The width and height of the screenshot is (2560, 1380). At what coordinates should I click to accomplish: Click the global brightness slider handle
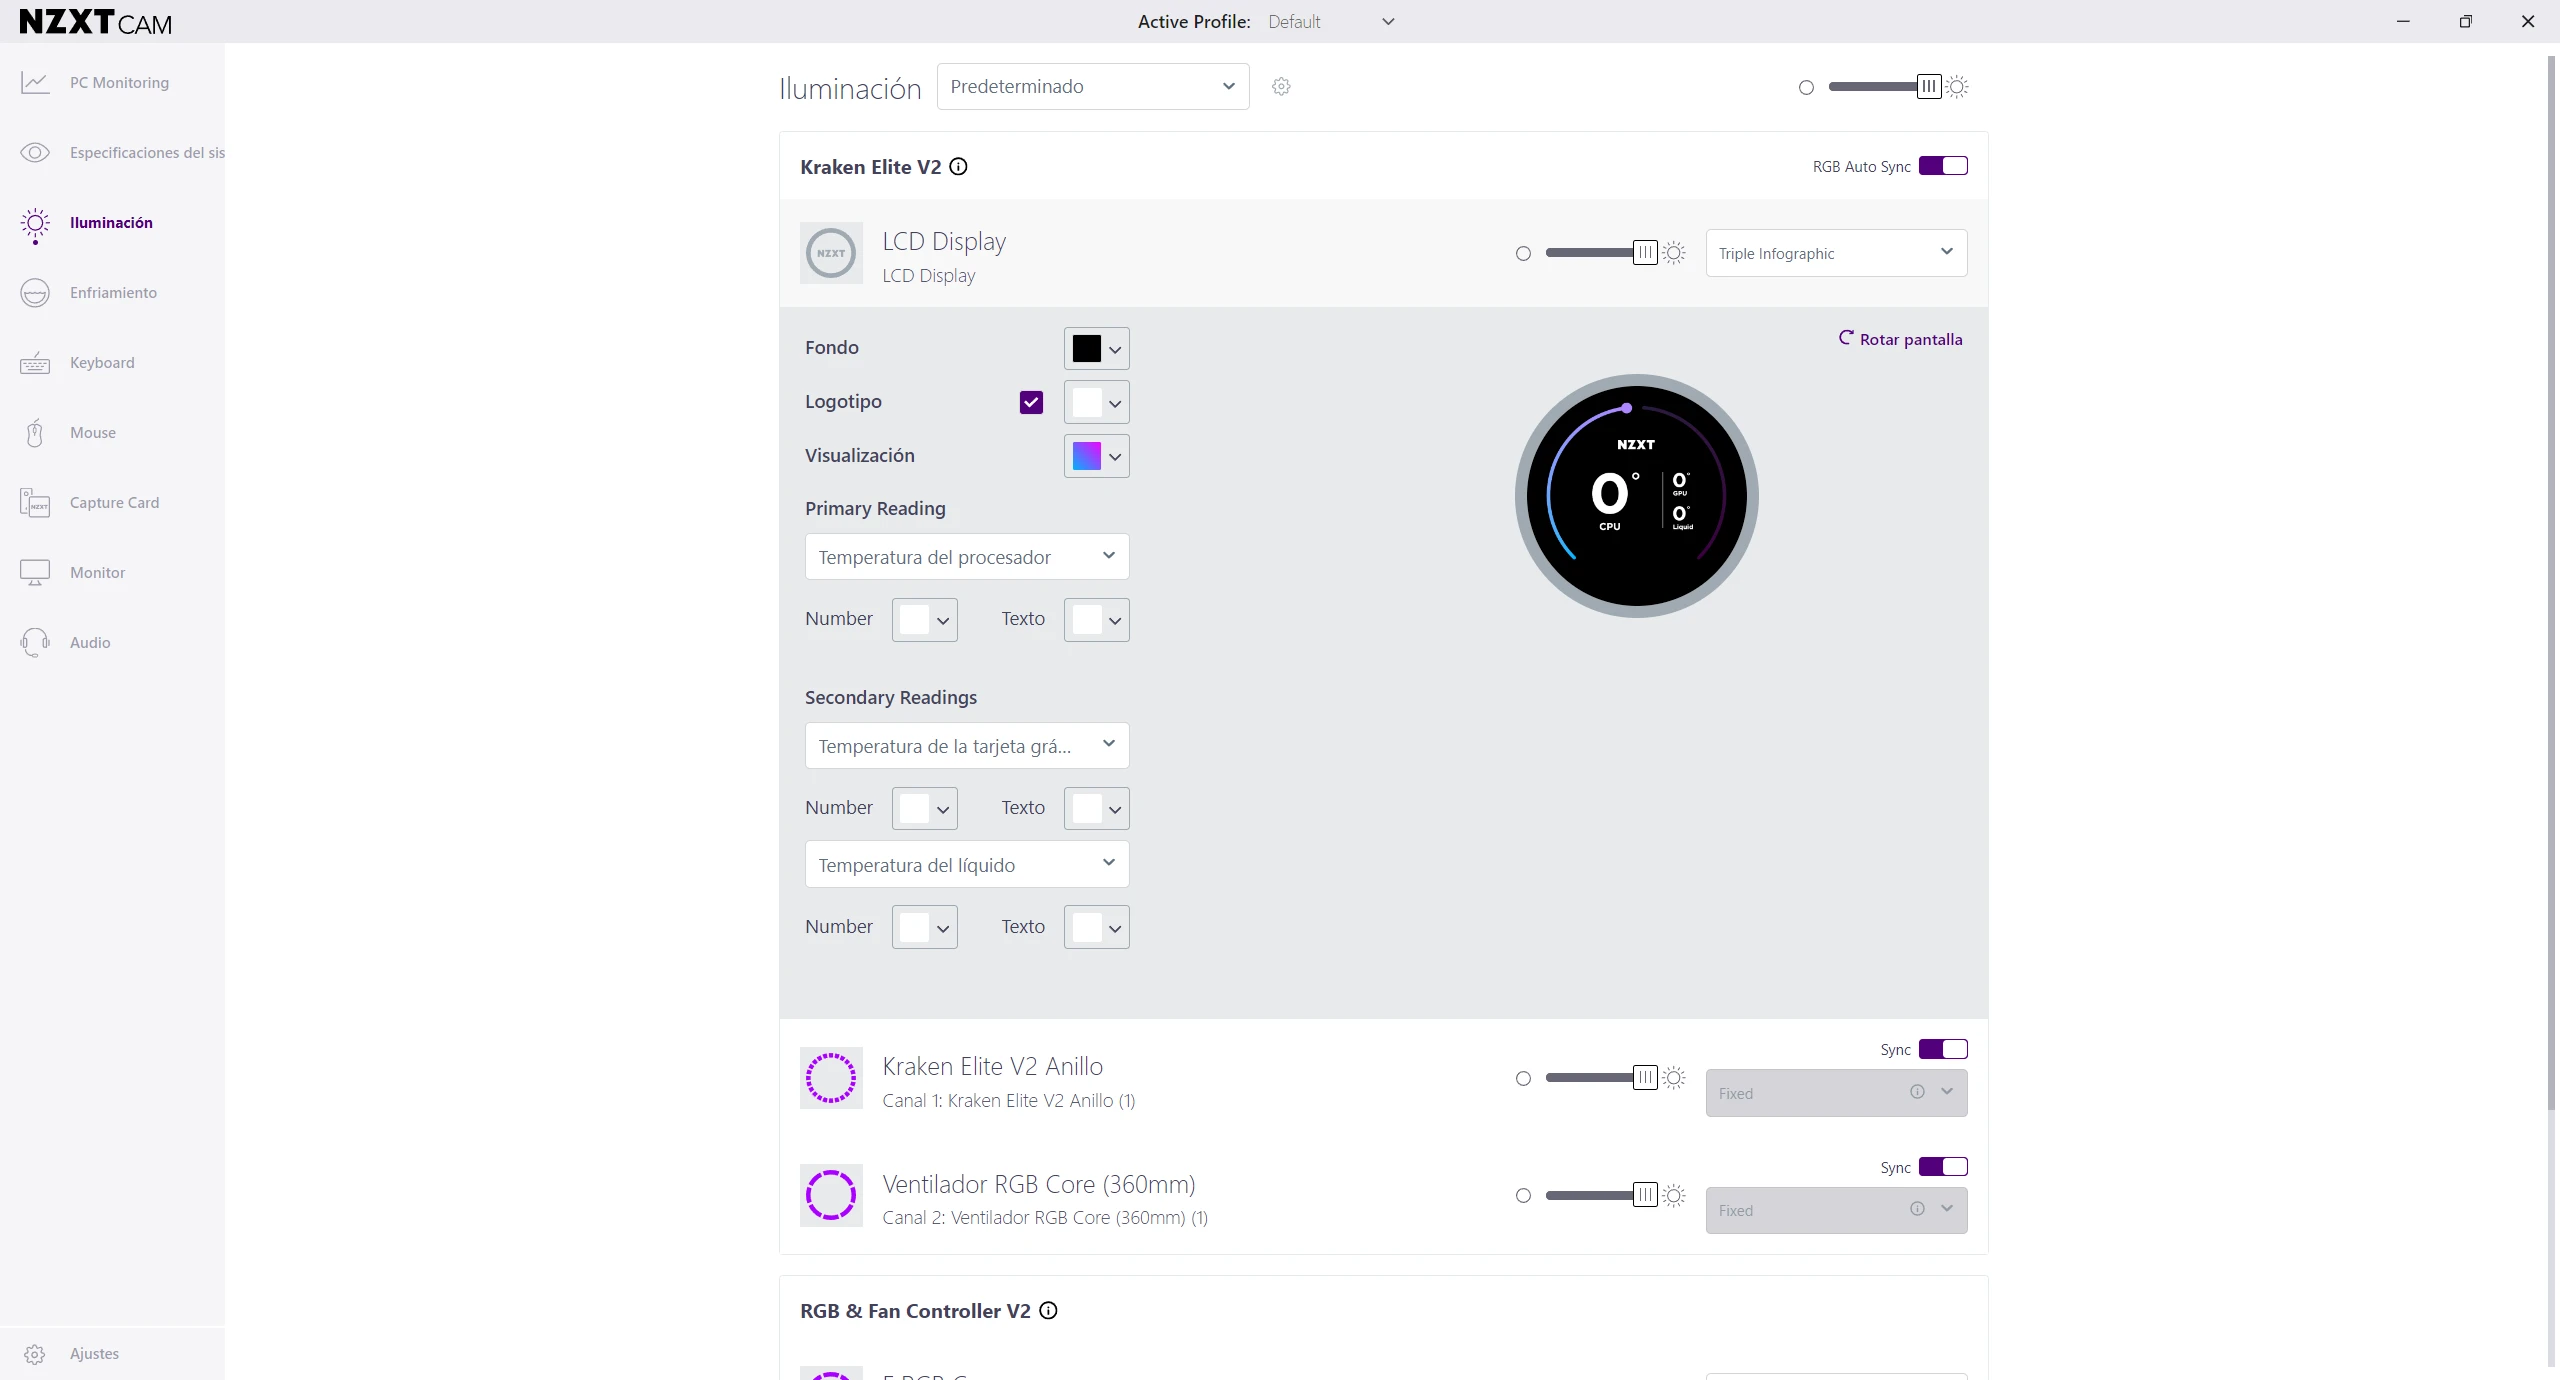(x=1929, y=87)
